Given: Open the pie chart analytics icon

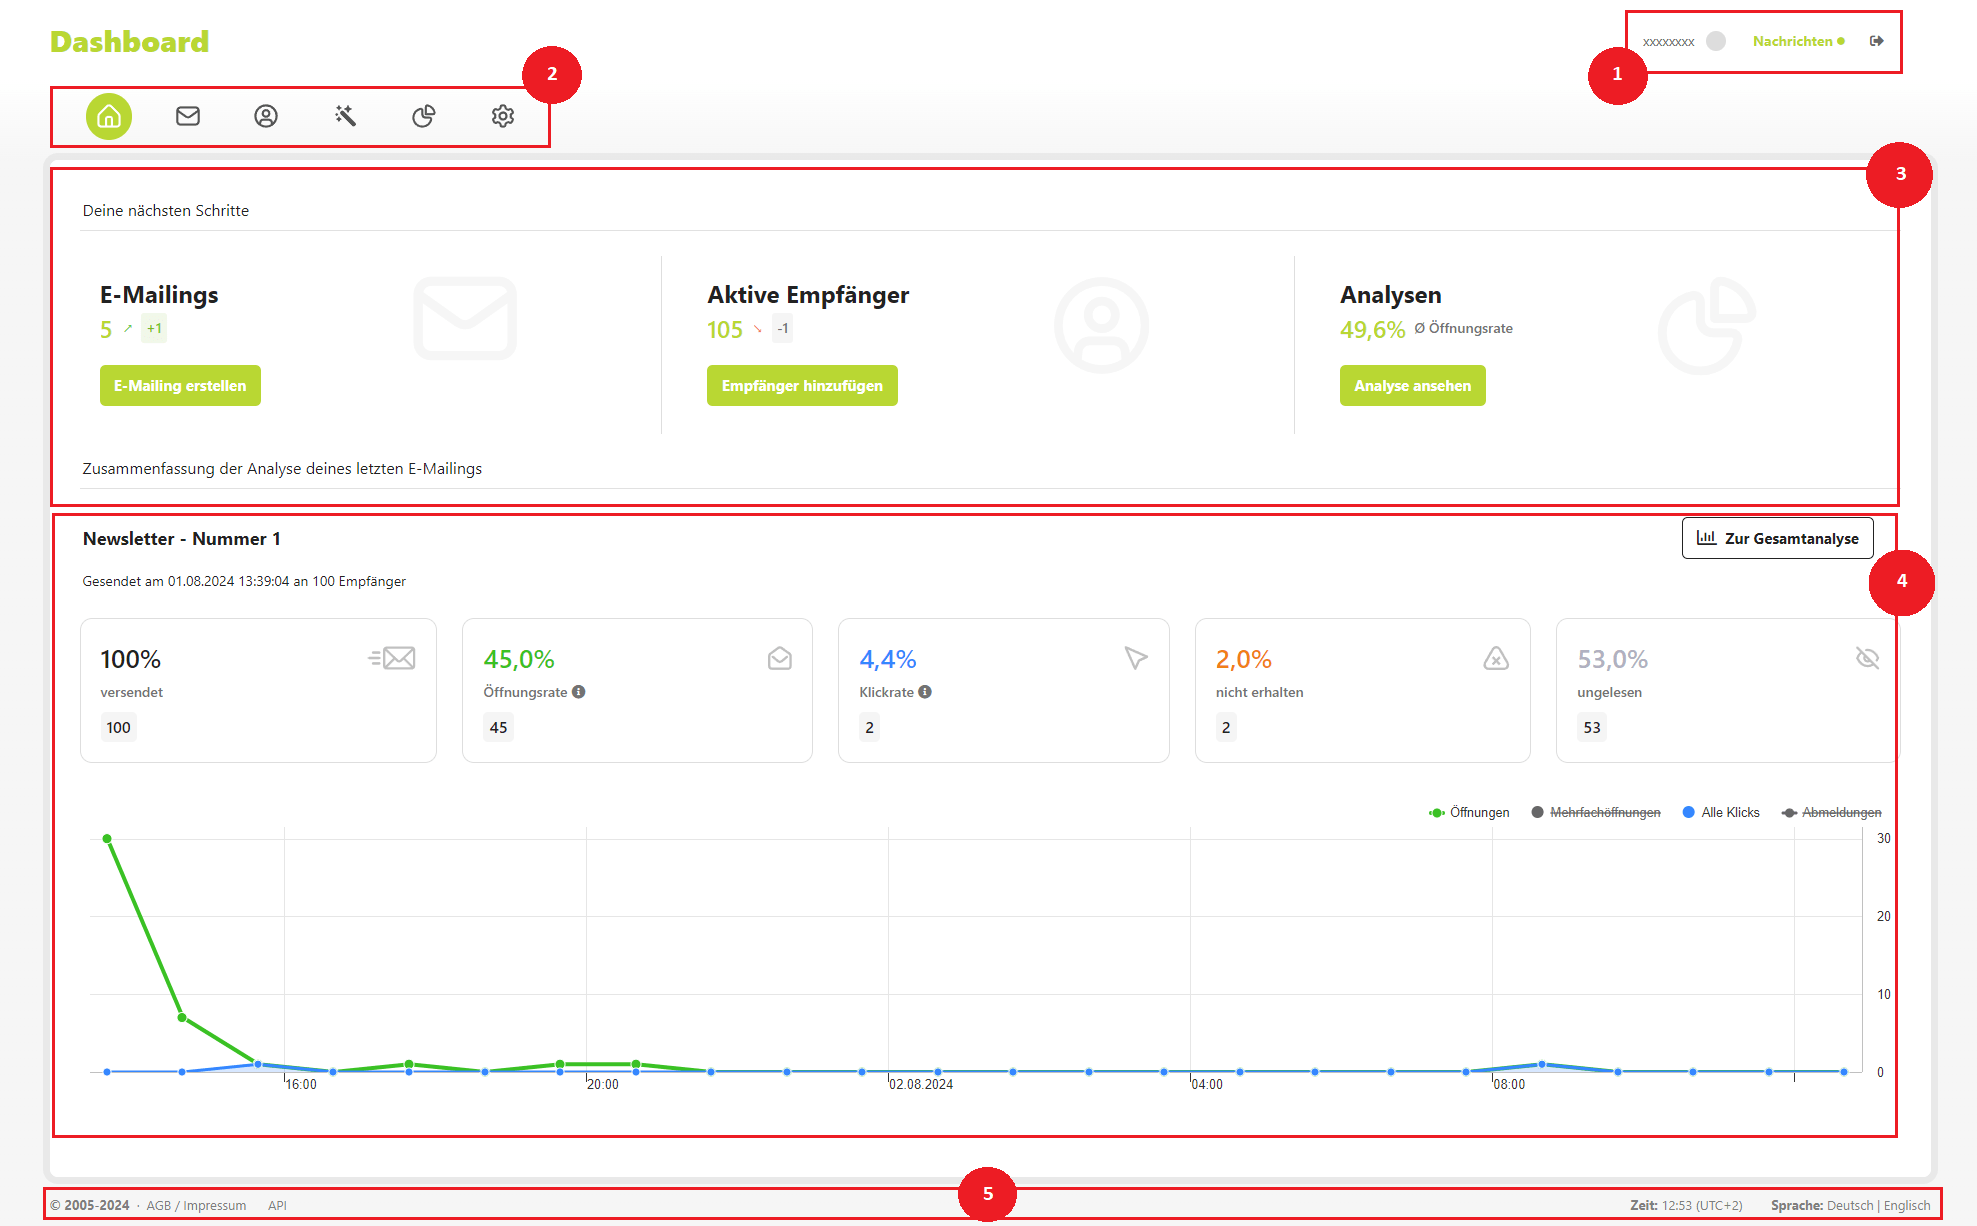Looking at the screenshot, I should pos(424,116).
